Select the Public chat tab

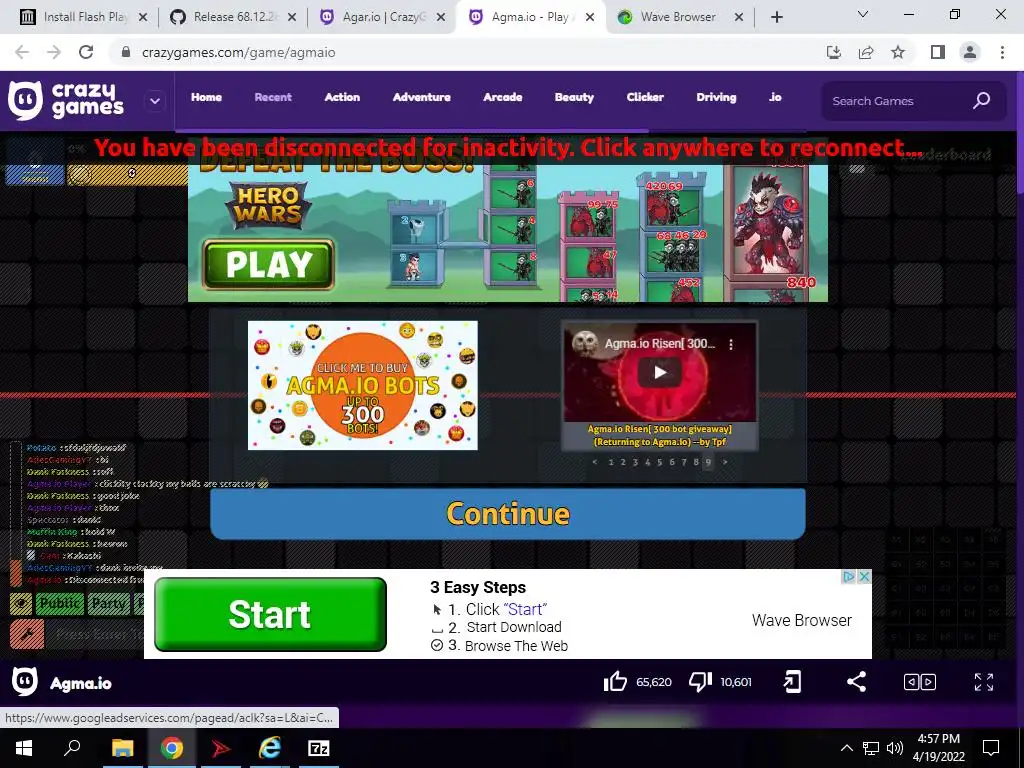[60, 603]
